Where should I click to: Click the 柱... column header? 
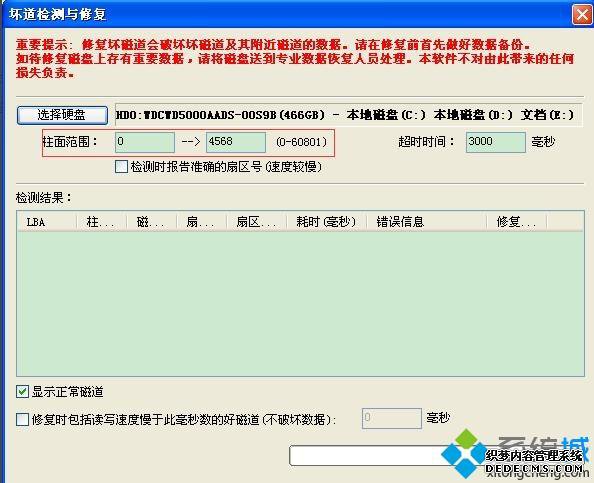coord(102,222)
